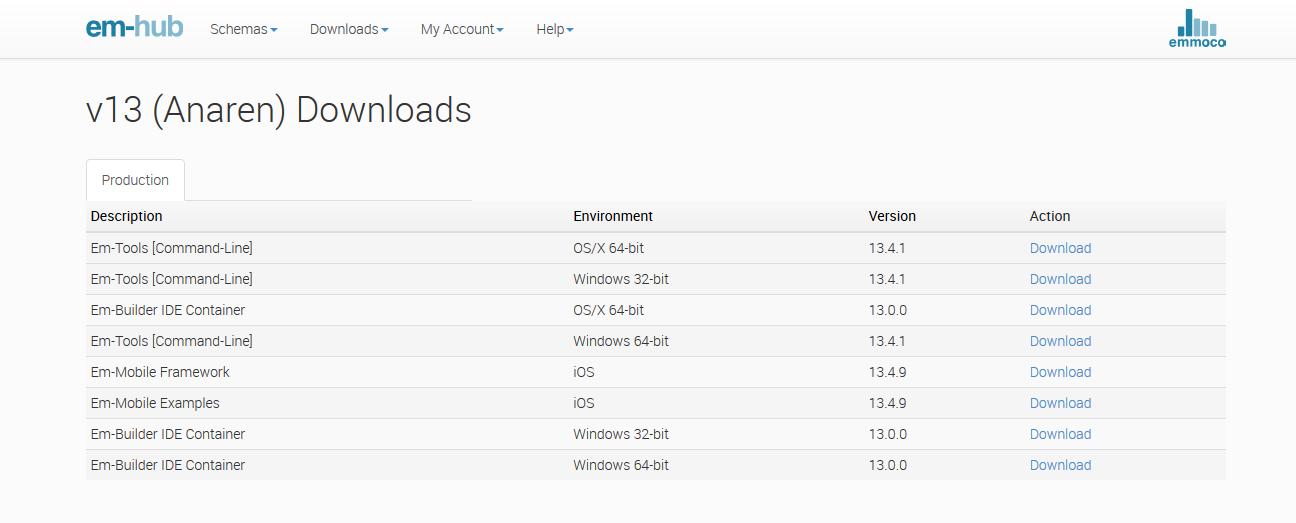
Task: Click Em-Tools [Command-Line] in the Windows 32-bit row
Action: coord(172,279)
